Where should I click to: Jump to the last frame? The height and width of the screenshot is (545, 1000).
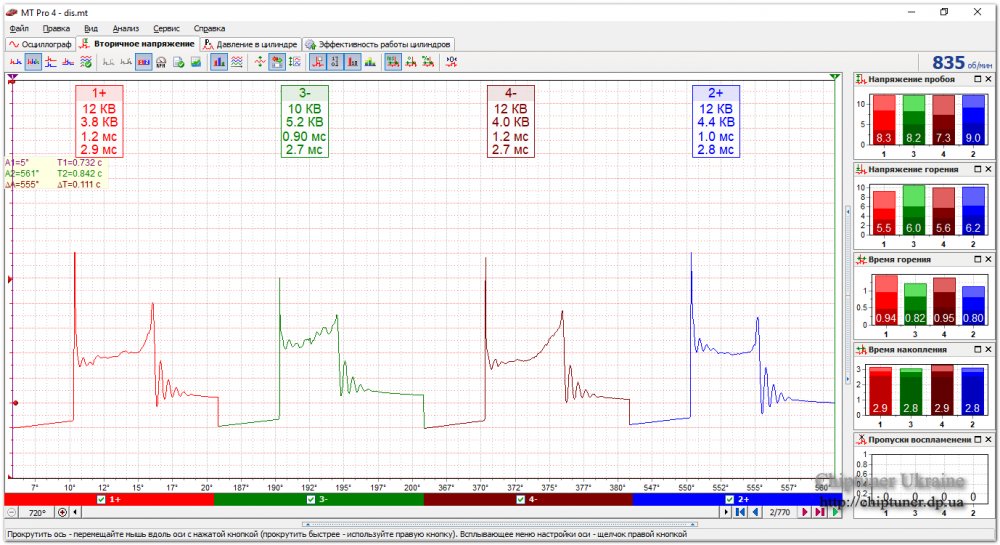(x=820, y=512)
